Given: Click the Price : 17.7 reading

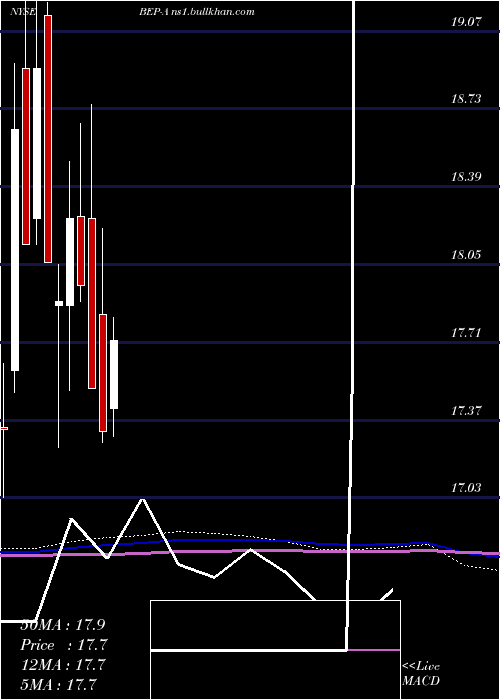Looking at the screenshot, I should click(x=64, y=645).
